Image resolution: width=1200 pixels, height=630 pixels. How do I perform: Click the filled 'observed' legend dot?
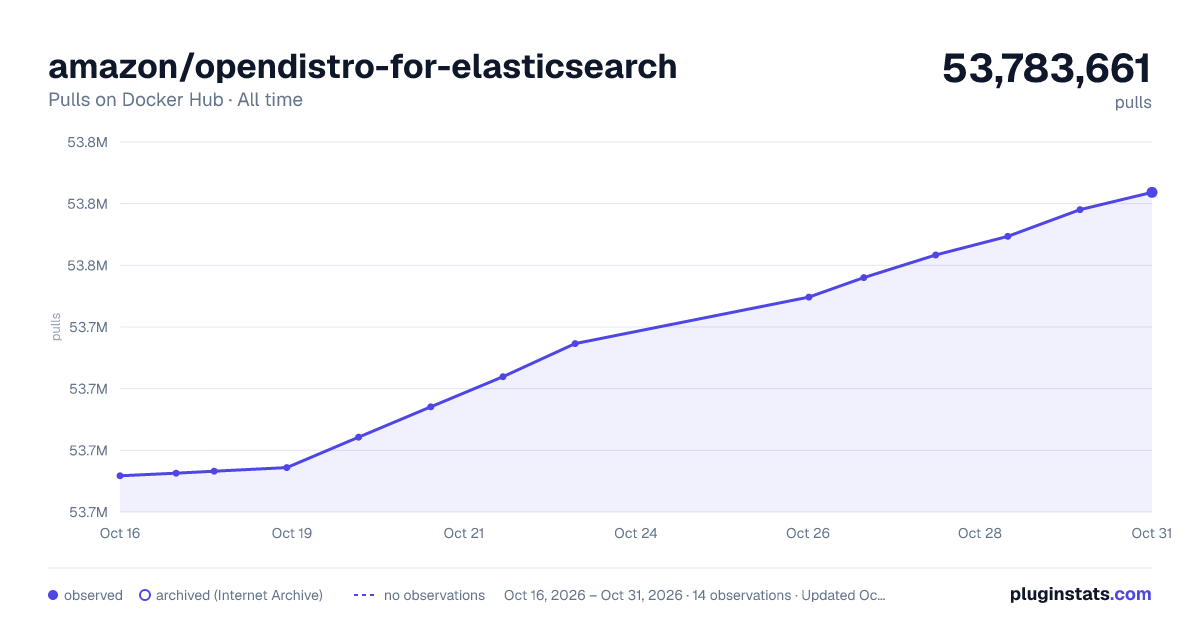tap(53, 595)
